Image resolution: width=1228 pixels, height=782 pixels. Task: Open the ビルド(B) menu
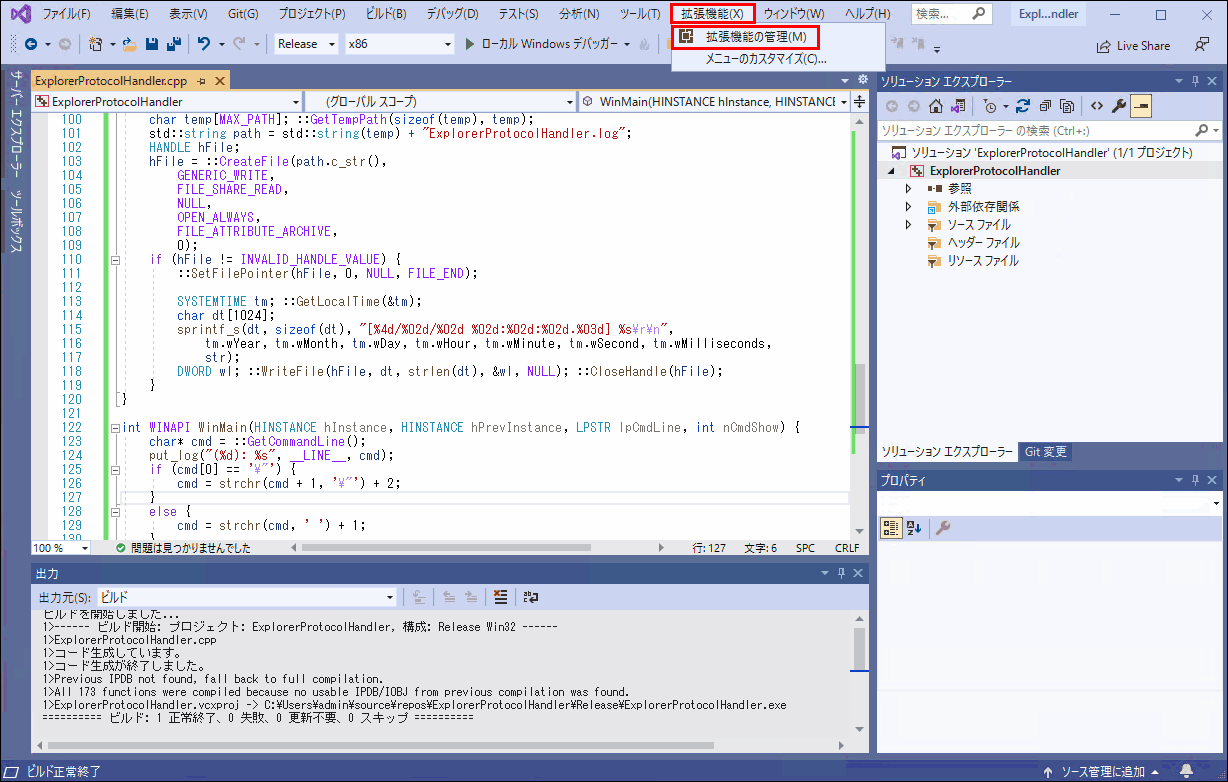386,14
